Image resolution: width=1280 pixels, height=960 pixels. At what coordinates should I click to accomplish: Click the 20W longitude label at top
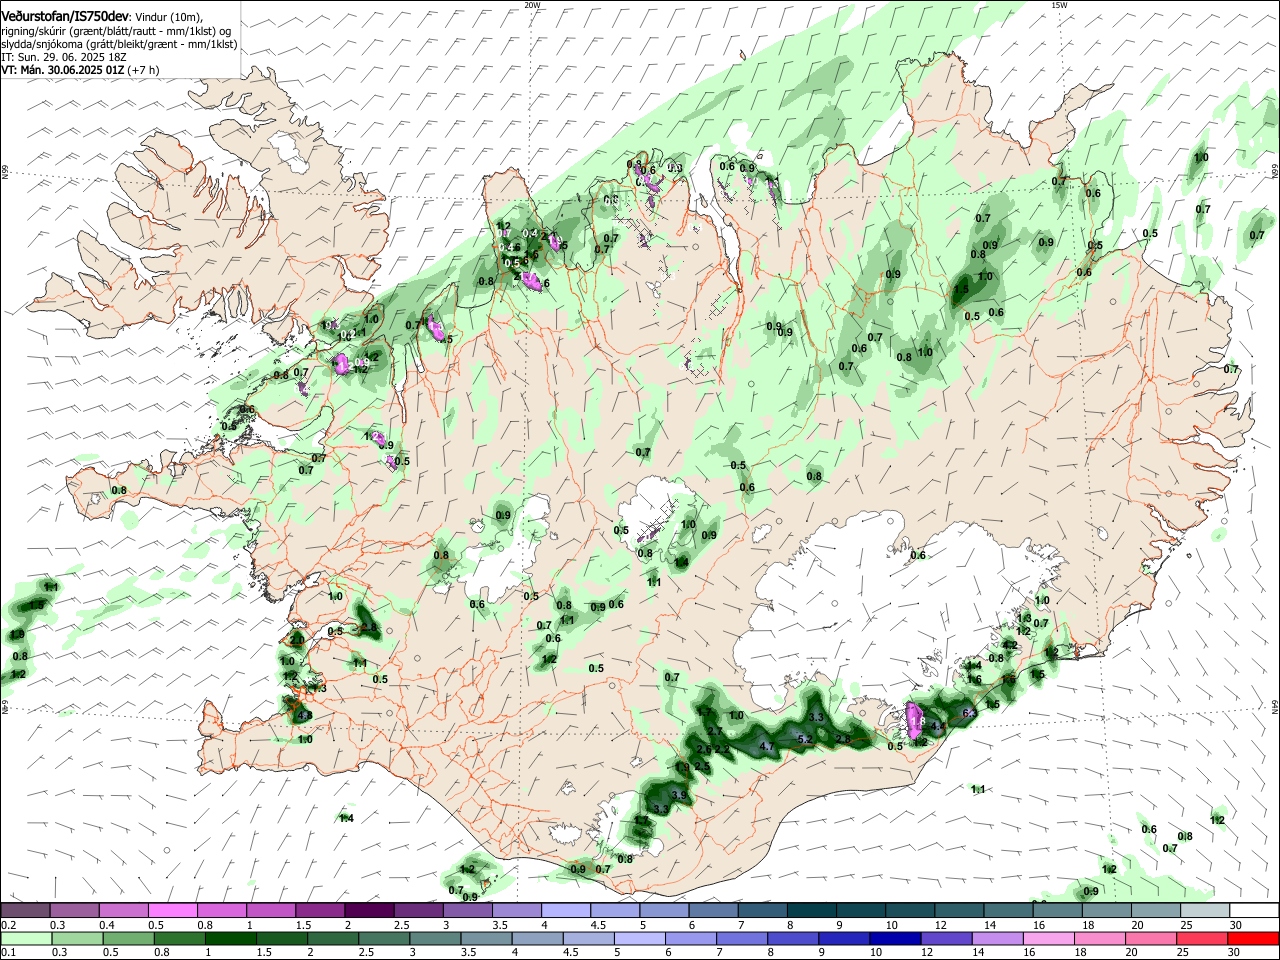(532, 5)
